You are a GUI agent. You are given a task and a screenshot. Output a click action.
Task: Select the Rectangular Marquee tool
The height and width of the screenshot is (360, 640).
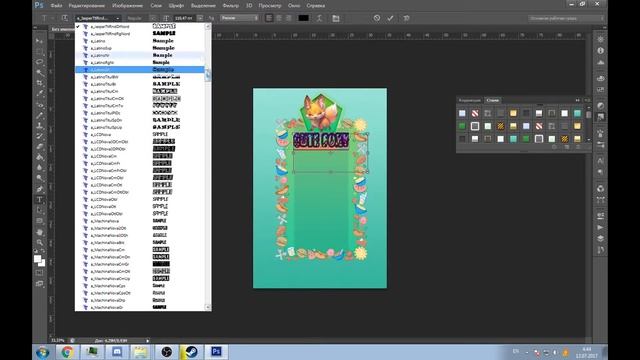click(x=40, y=51)
